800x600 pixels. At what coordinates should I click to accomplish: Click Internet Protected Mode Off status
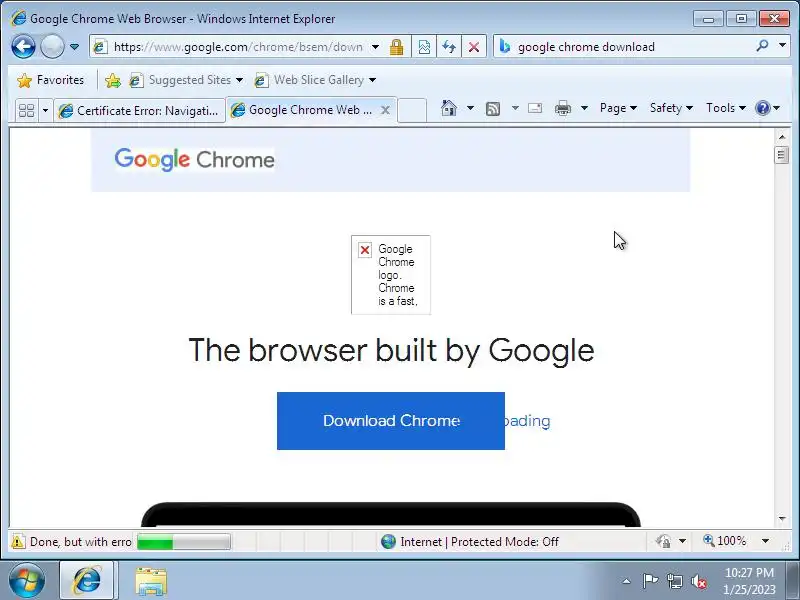click(x=470, y=541)
